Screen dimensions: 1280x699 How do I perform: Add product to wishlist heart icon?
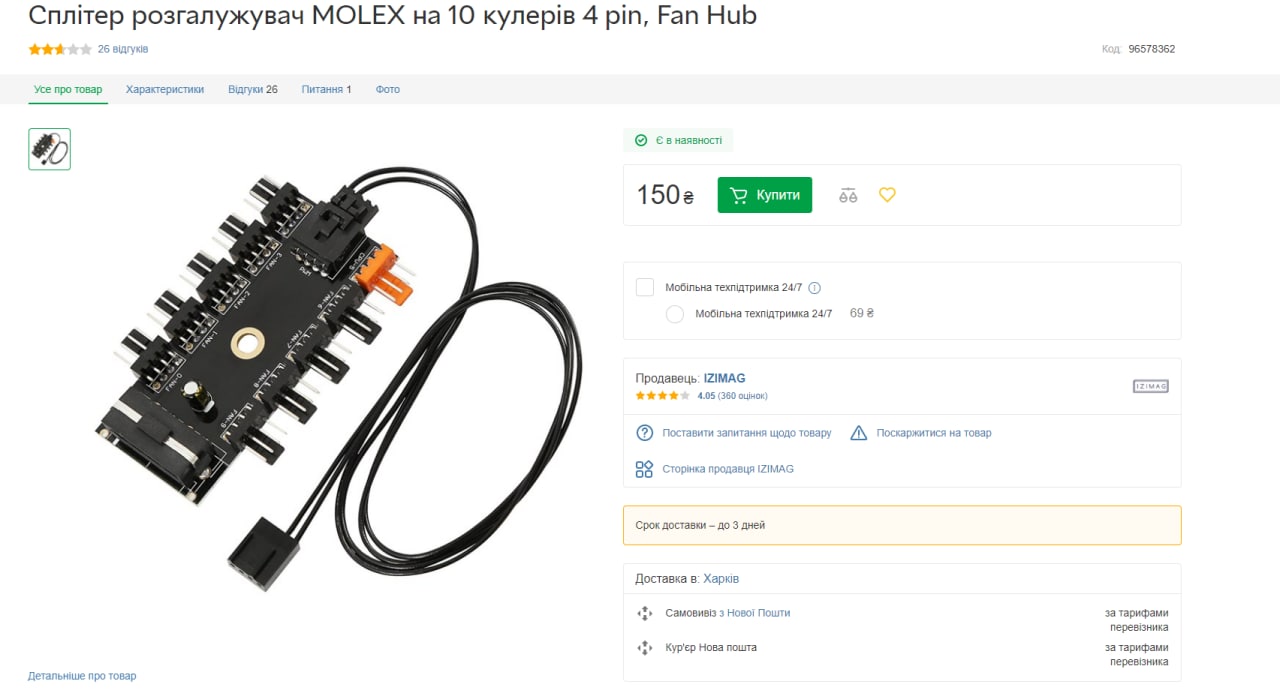tap(887, 195)
